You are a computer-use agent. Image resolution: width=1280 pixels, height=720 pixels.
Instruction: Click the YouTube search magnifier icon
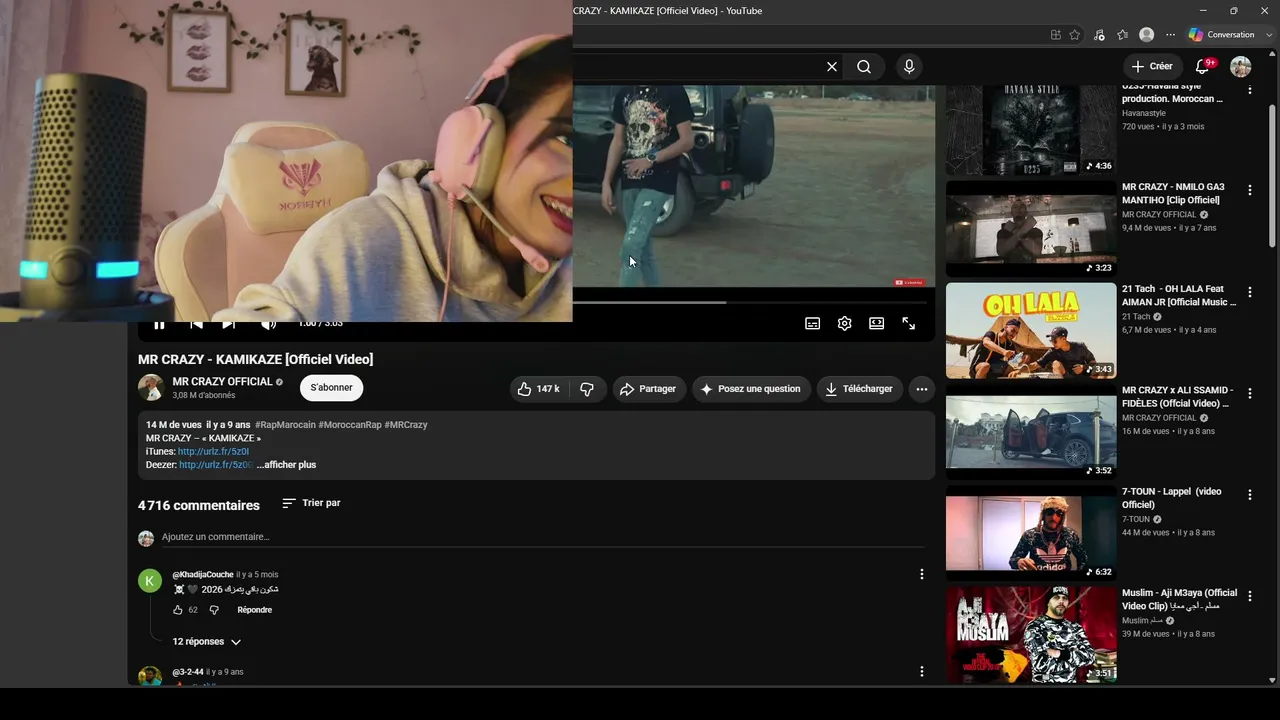click(x=864, y=67)
